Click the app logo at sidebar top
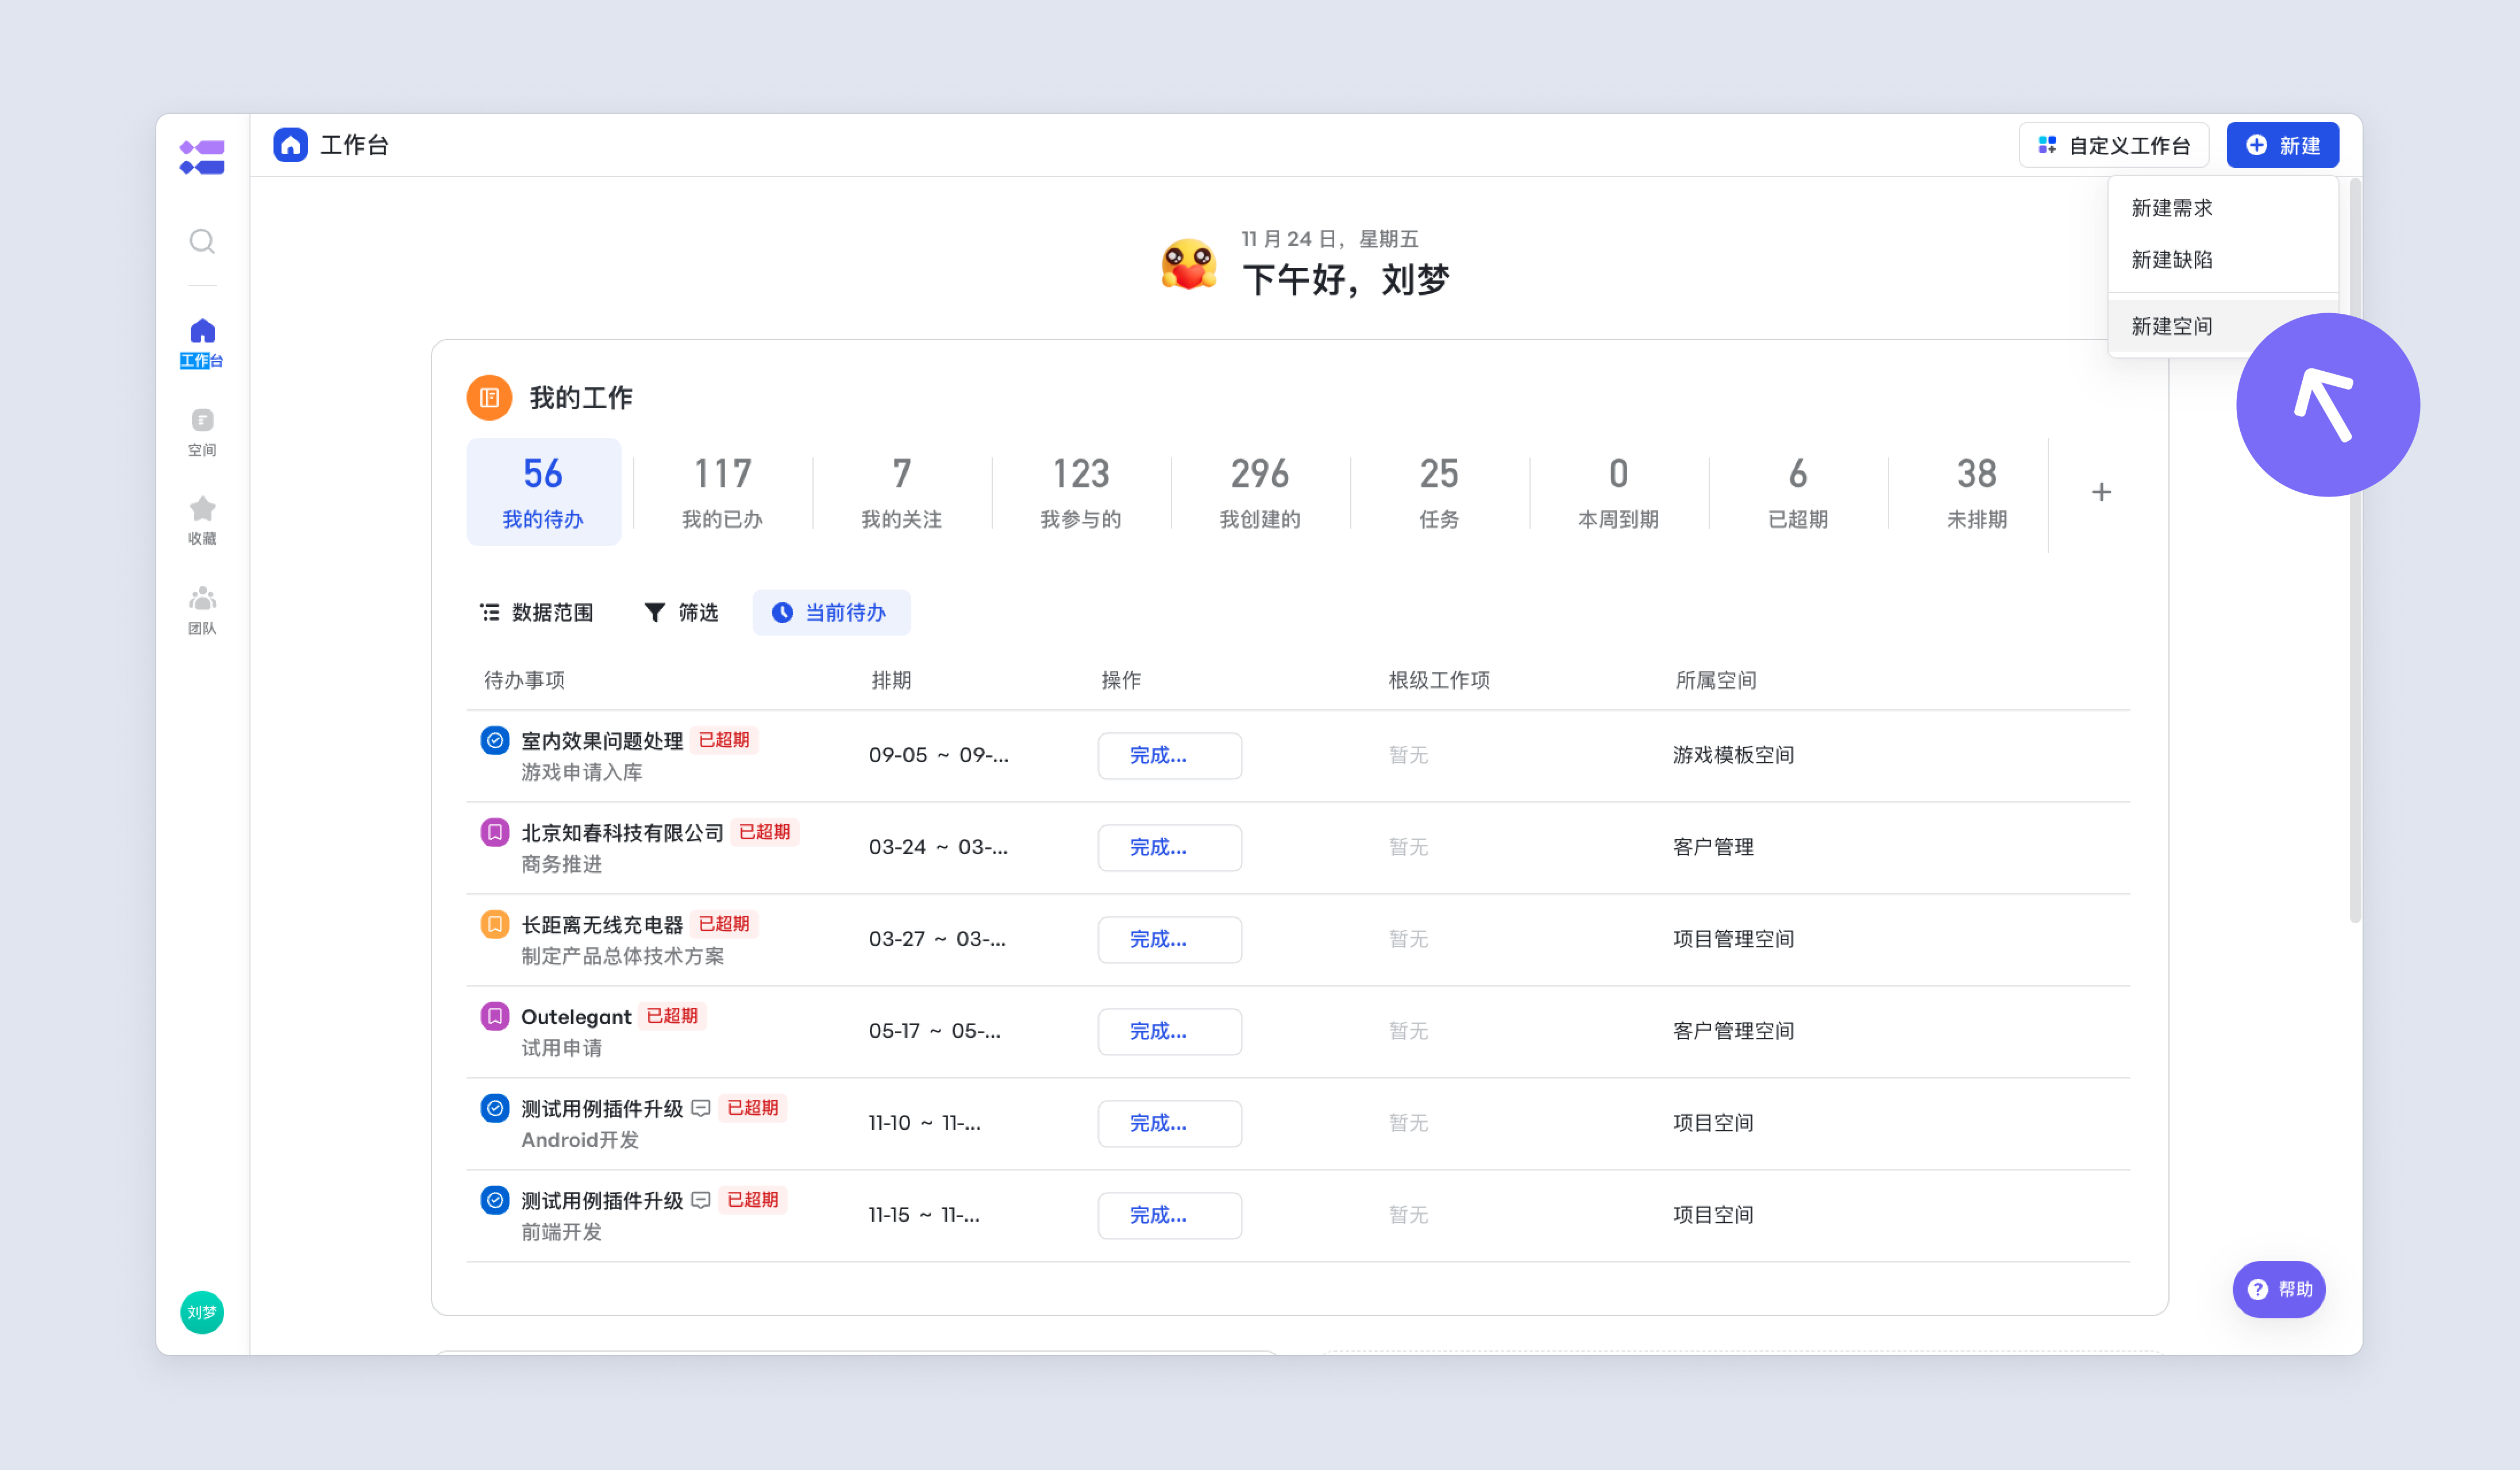Screen dimensions: 2520x1470 tap(202, 157)
